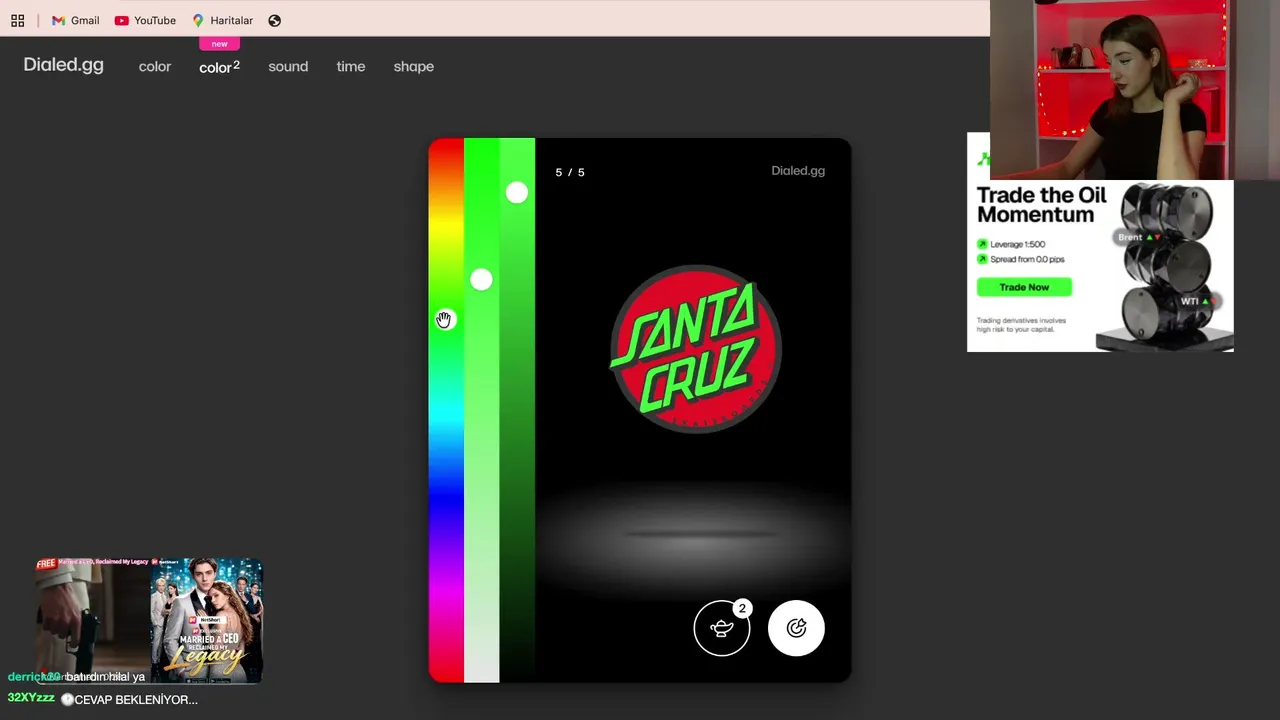
Task: Click the hint count badge showing 2
Action: [x=742, y=608]
